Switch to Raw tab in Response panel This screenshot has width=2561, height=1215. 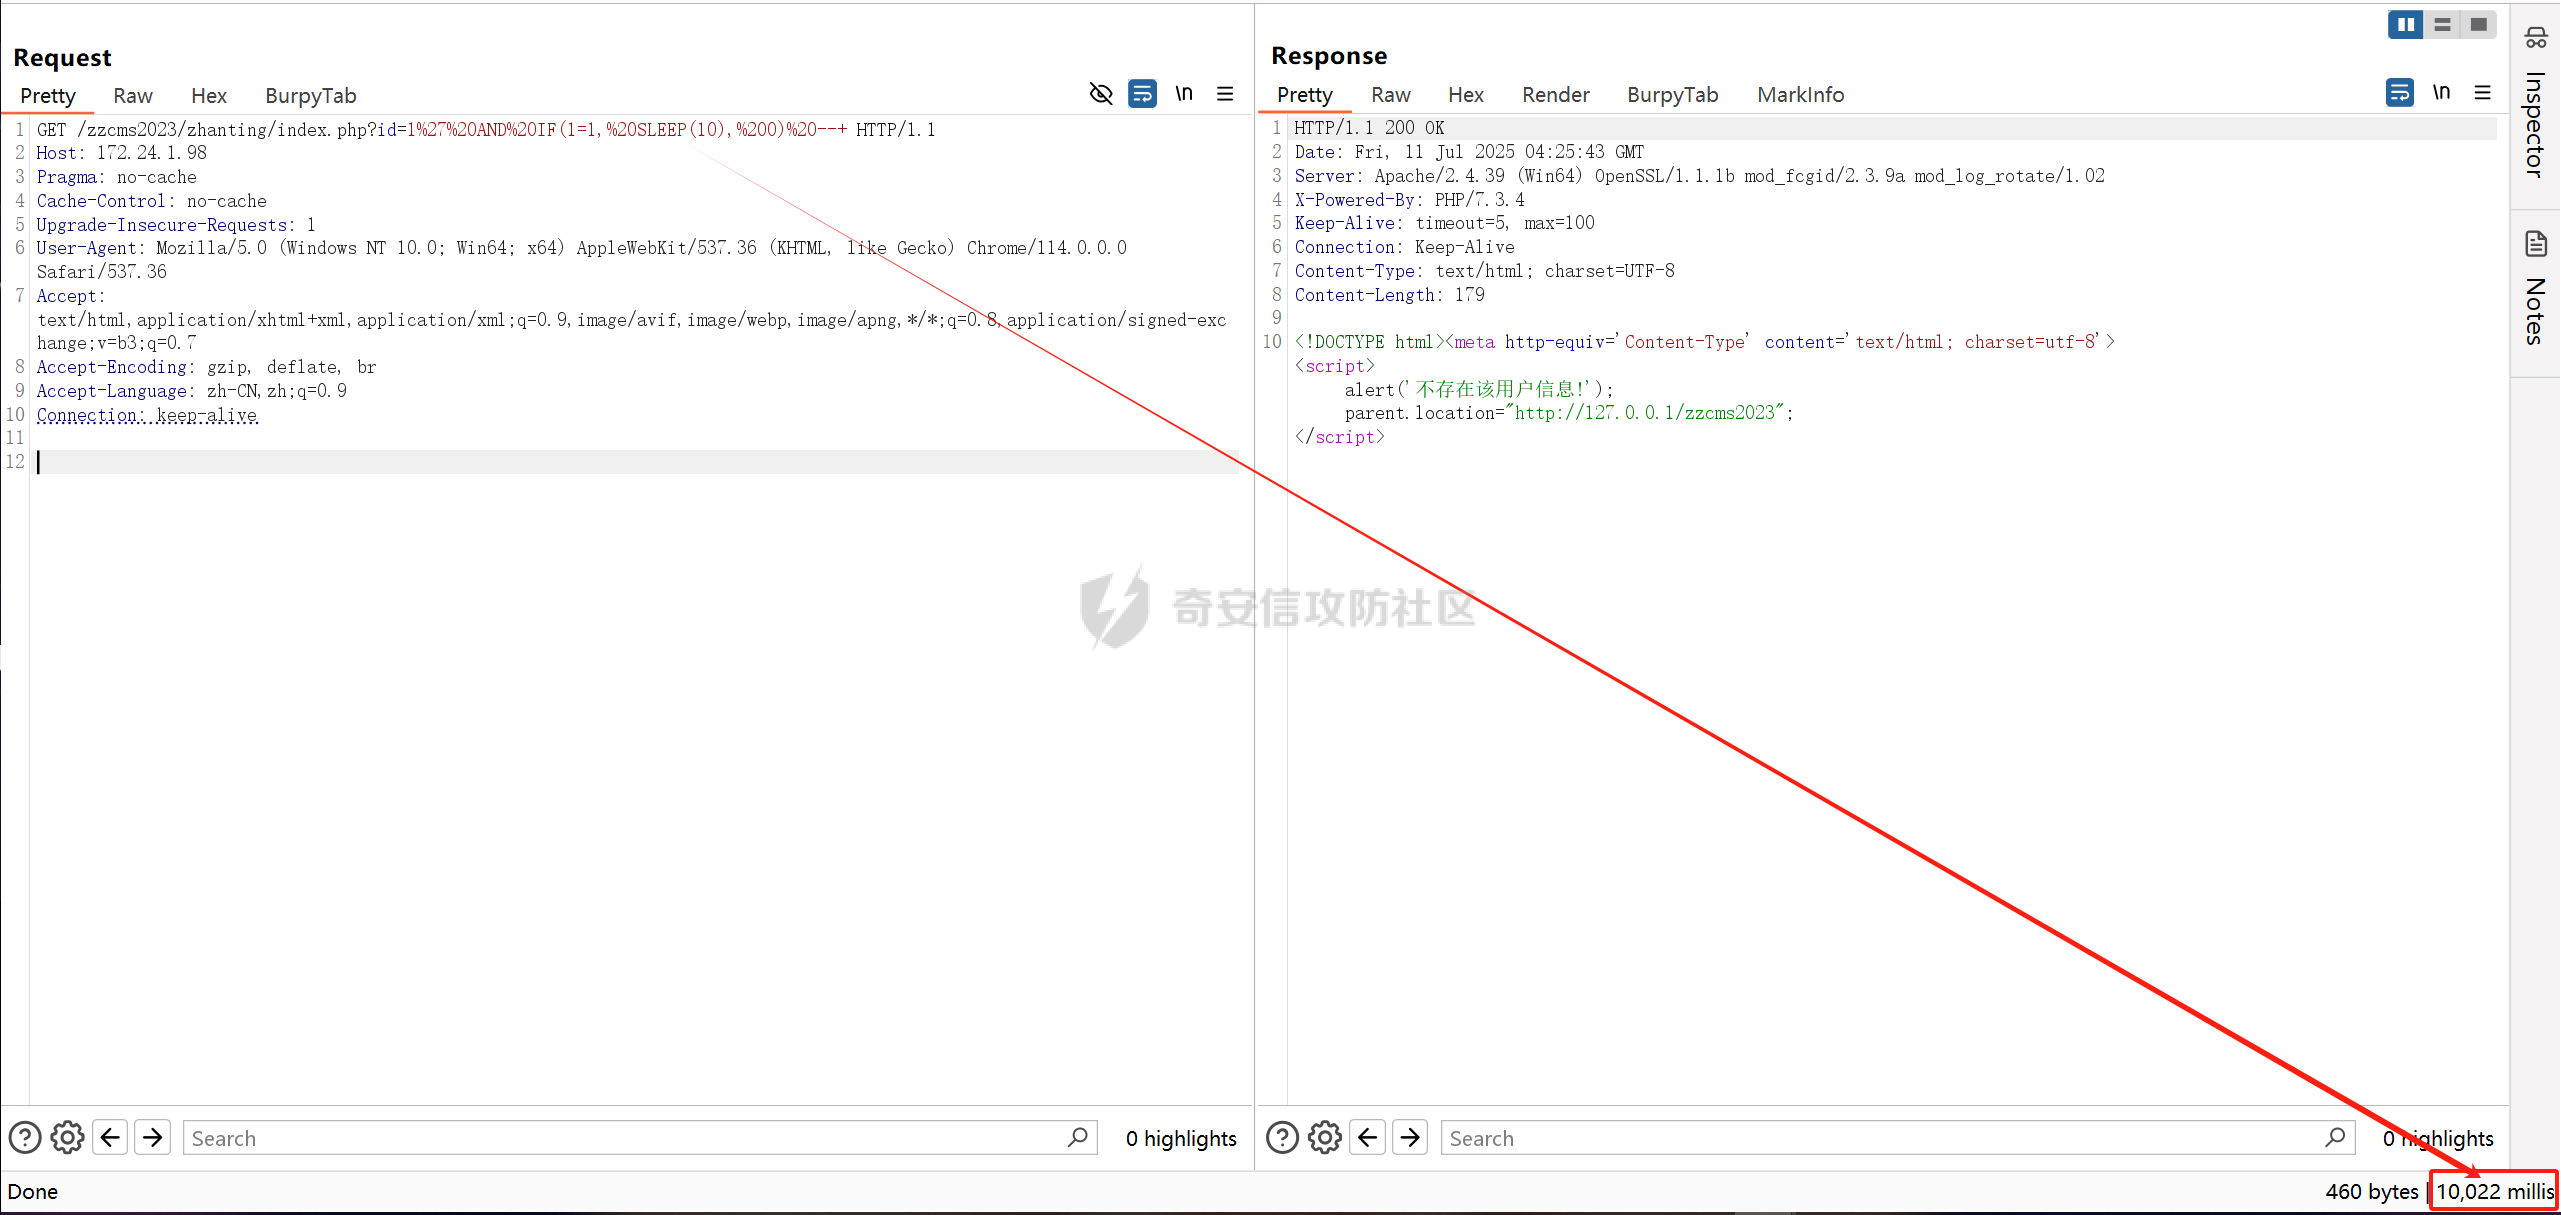pyautogui.click(x=1391, y=95)
